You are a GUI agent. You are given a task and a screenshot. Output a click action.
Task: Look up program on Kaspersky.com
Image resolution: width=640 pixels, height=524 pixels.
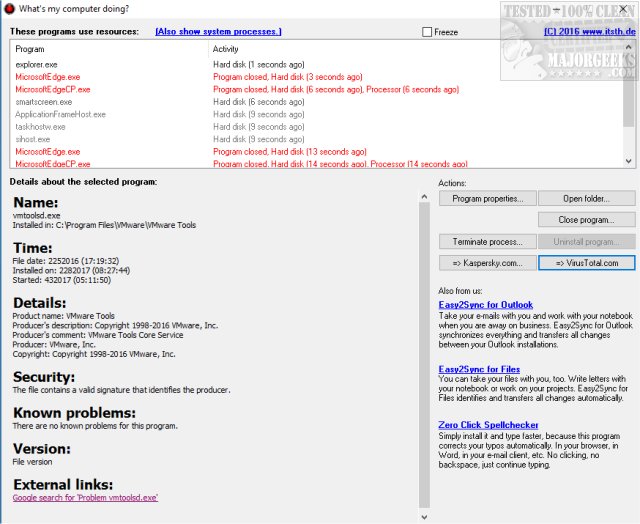488,263
